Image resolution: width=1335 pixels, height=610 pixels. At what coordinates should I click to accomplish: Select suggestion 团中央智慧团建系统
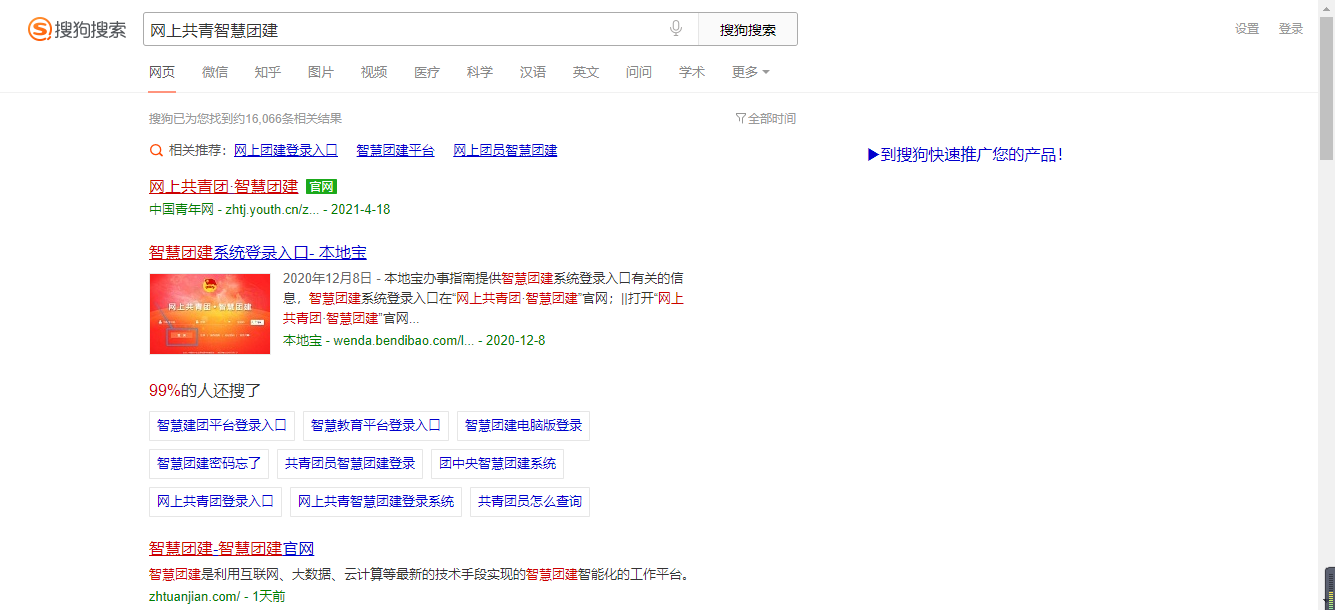click(x=498, y=463)
